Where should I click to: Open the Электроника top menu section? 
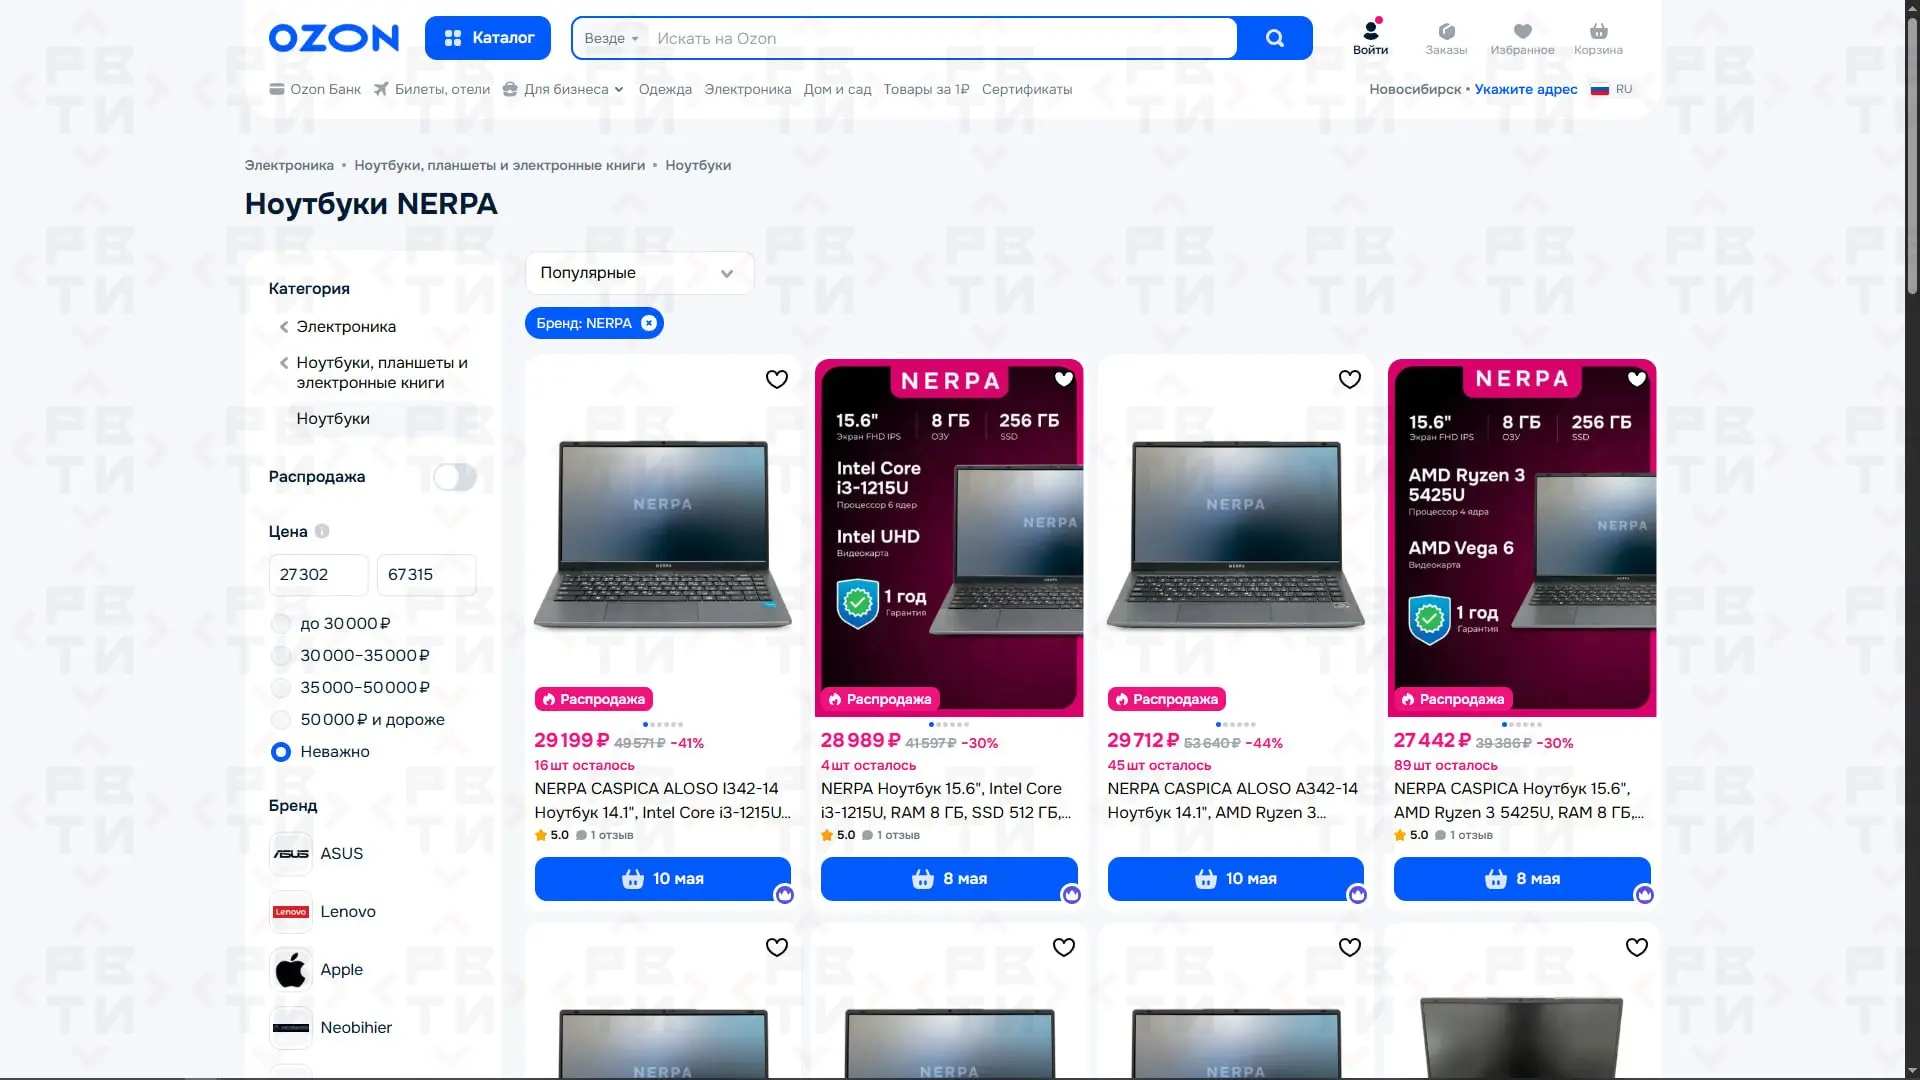point(748,89)
